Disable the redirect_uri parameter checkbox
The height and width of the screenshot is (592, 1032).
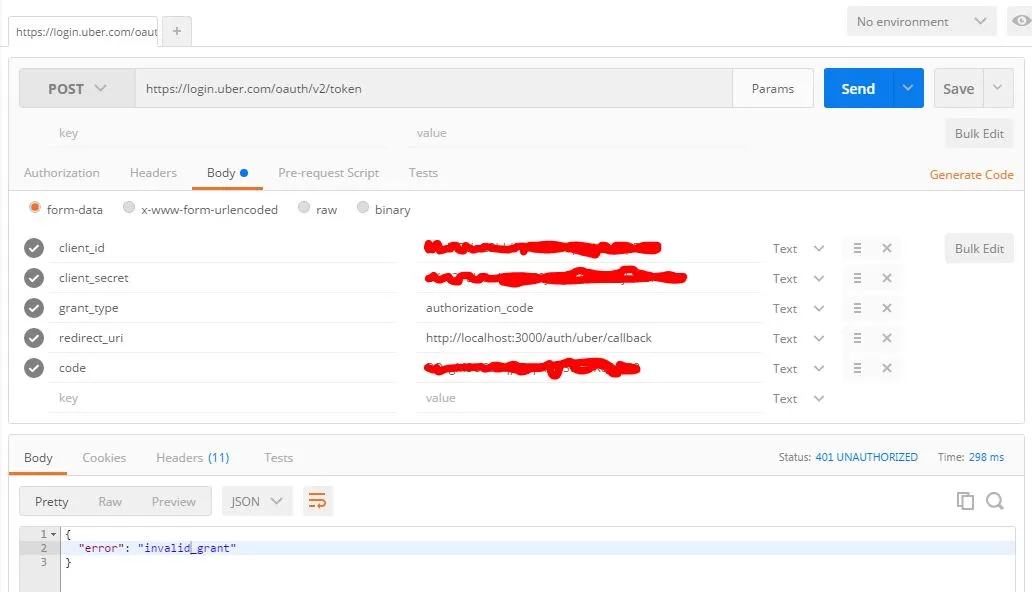(34, 338)
